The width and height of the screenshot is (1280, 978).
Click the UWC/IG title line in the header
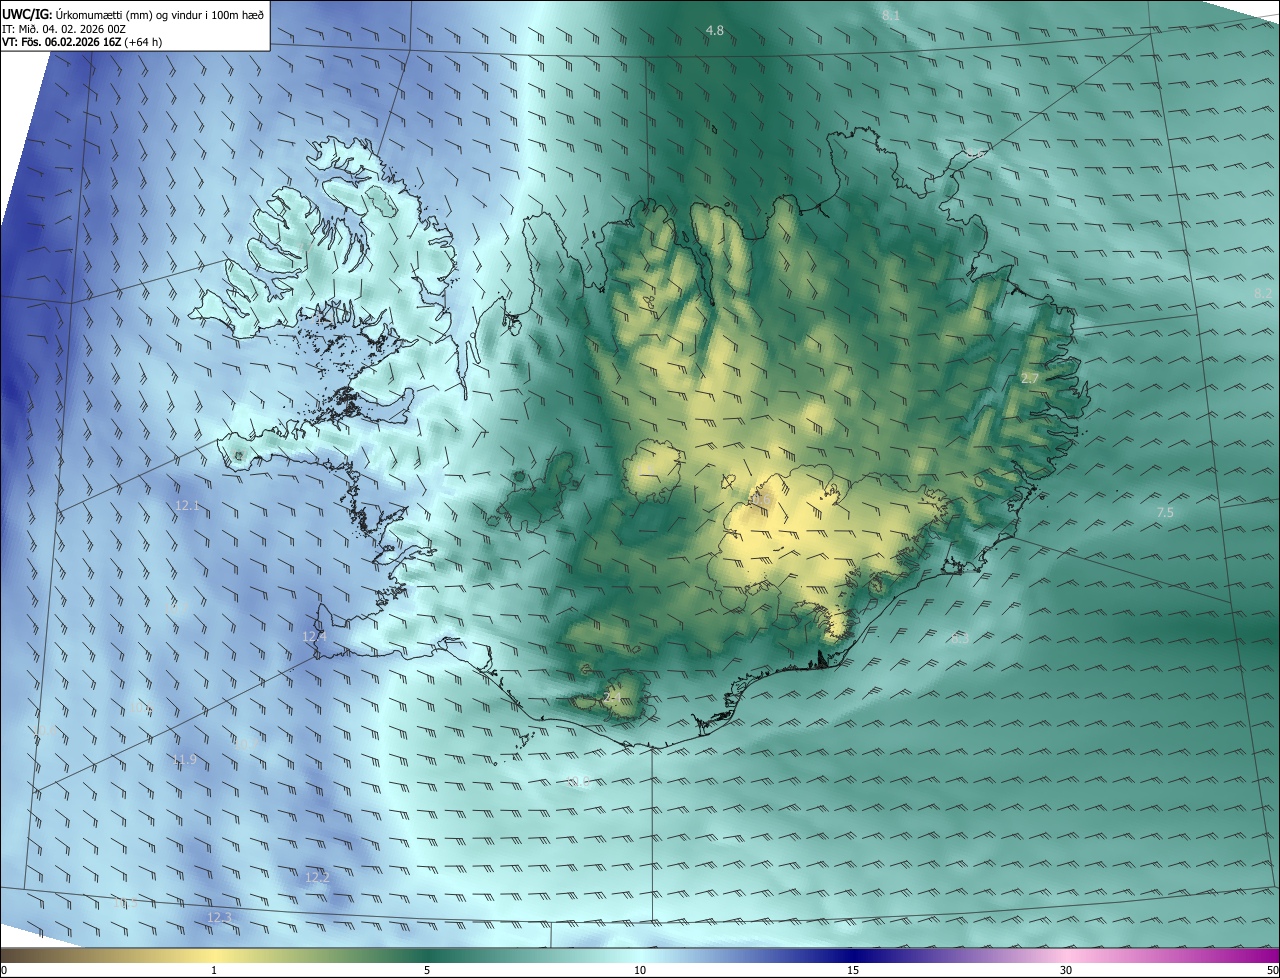[x=133, y=14]
